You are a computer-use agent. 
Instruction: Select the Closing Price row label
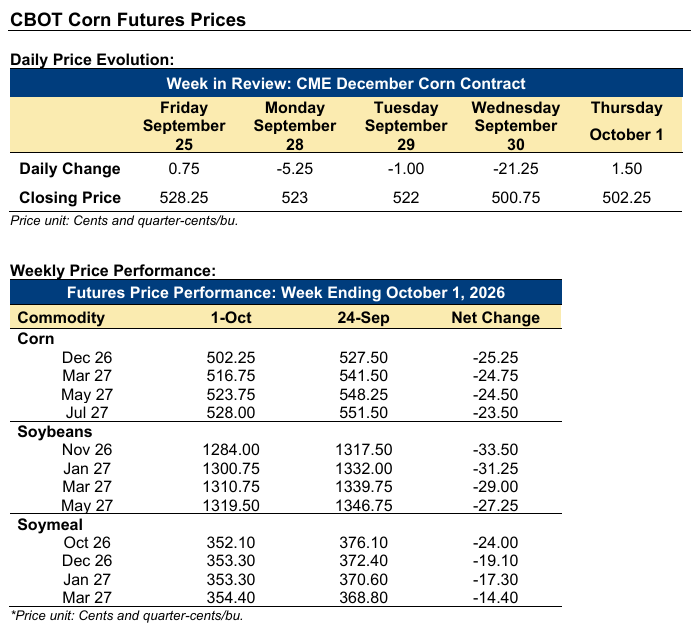click(70, 197)
